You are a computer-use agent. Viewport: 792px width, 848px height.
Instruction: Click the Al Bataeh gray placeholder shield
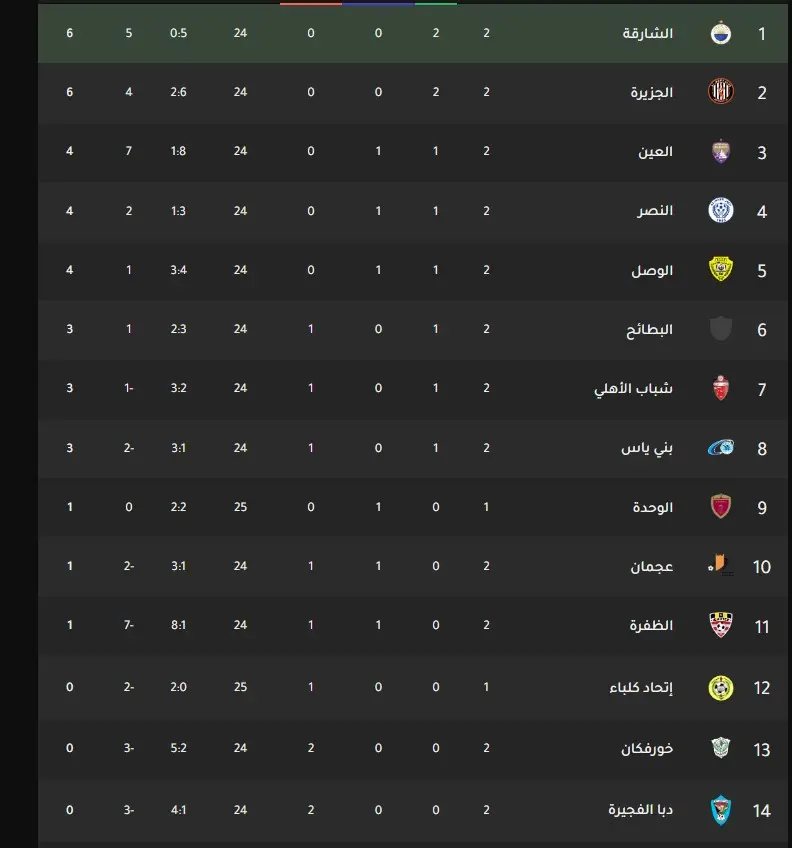pos(721,329)
